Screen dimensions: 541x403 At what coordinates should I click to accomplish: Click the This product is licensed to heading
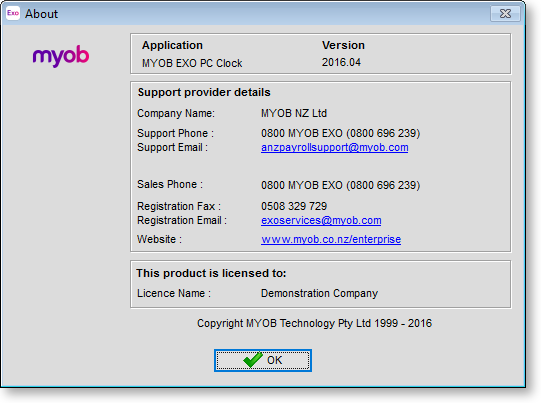point(211,273)
